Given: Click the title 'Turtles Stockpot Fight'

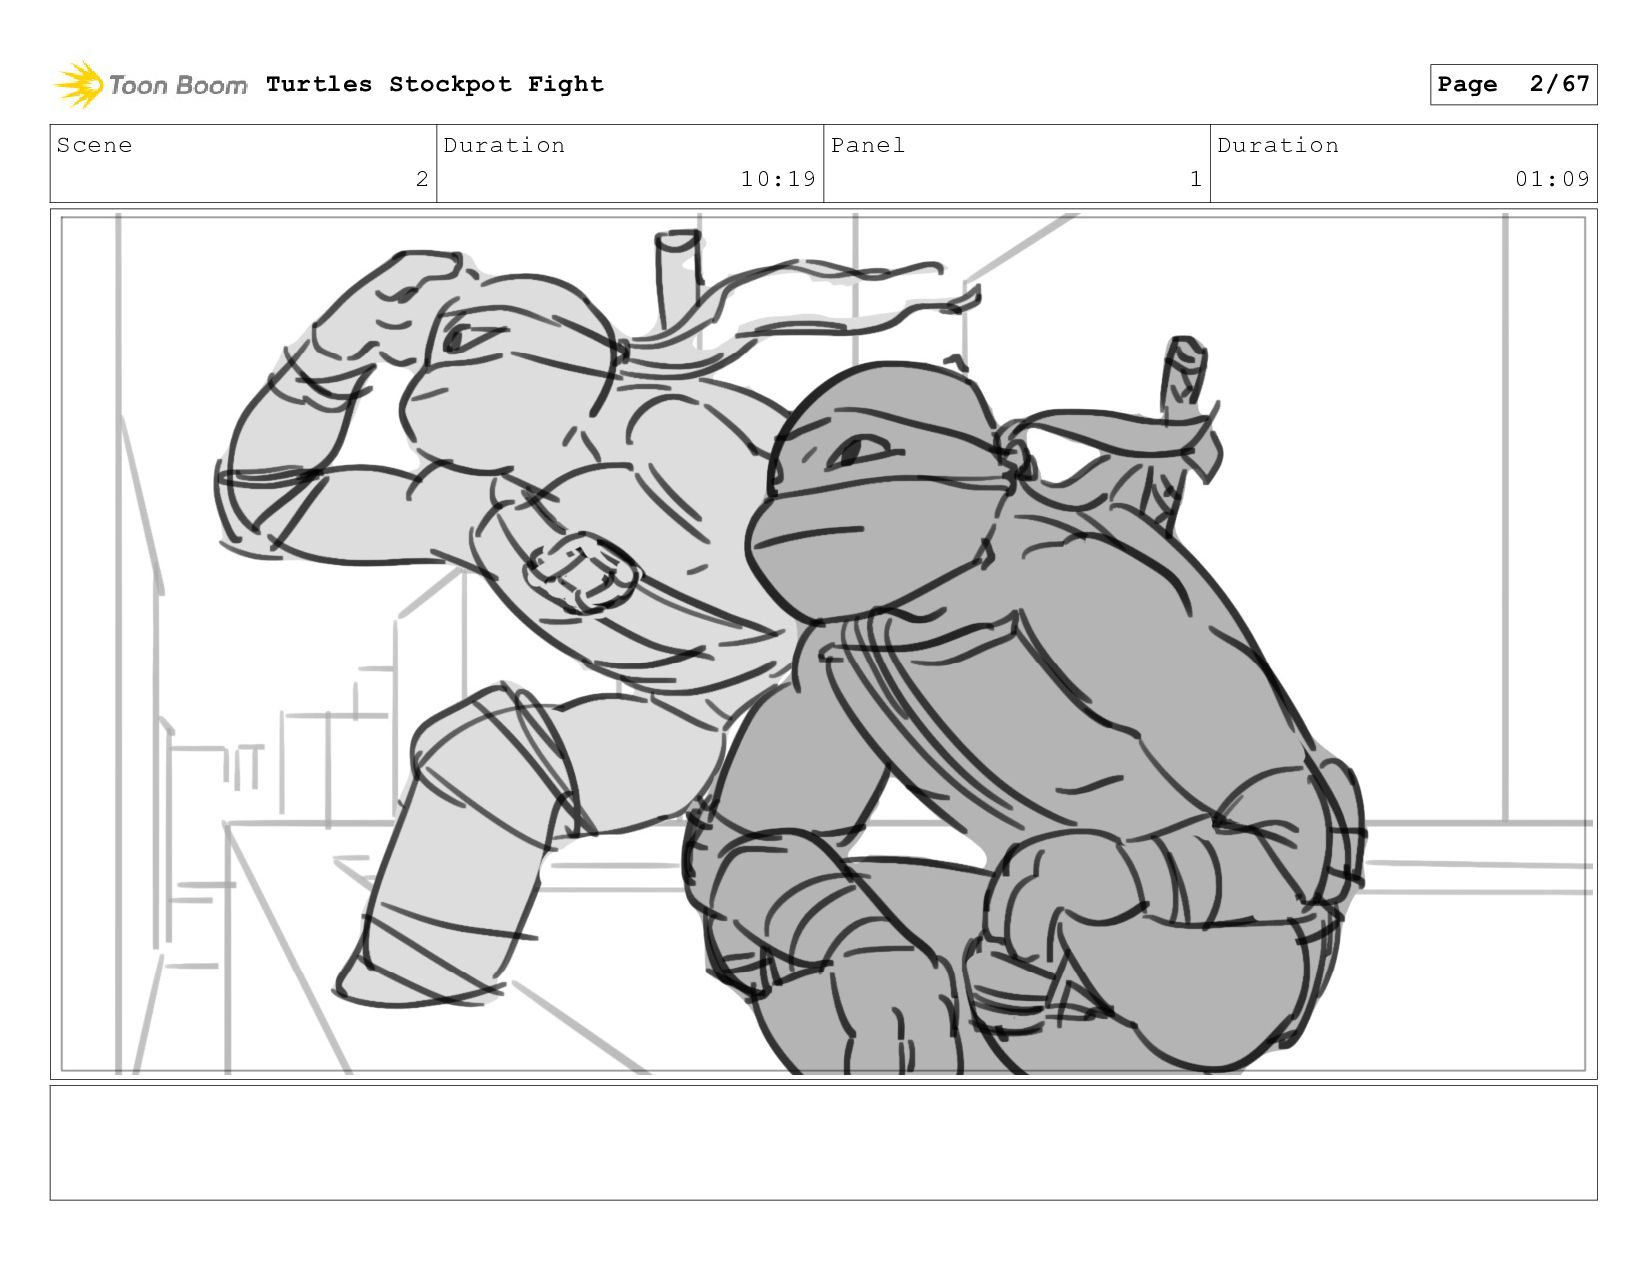Looking at the screenshot, I should pos(435,84).
